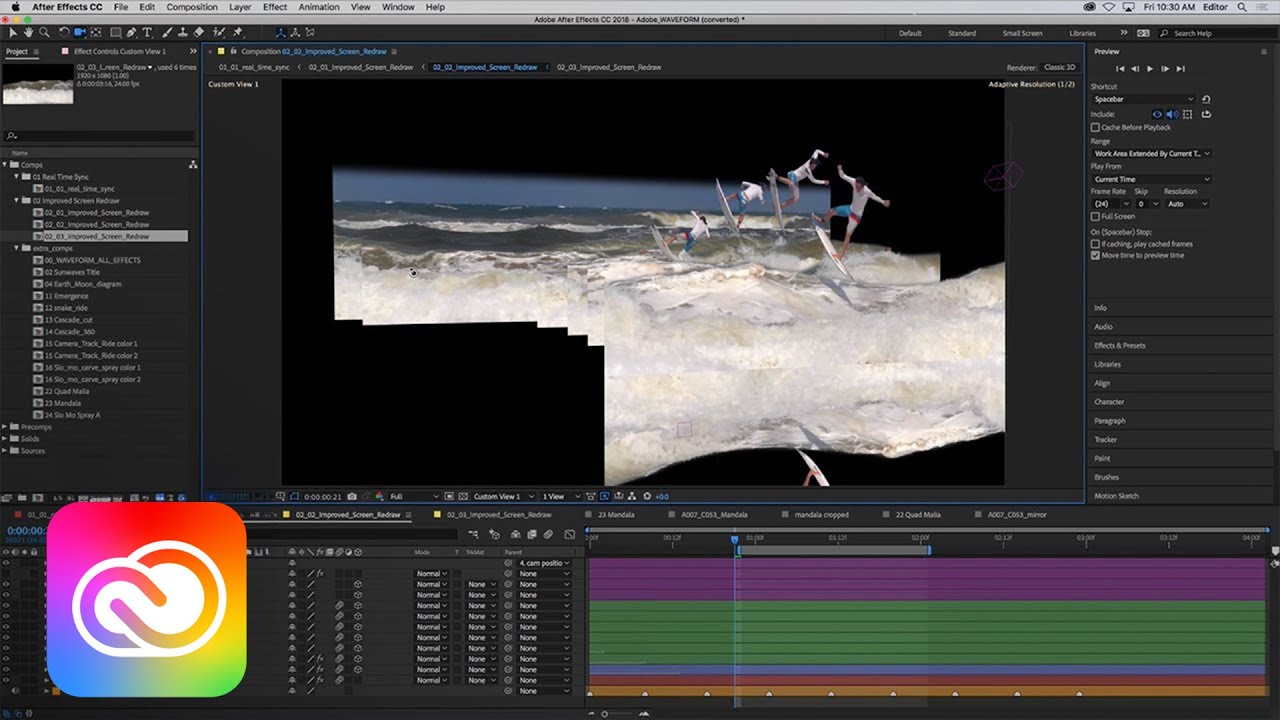Screen dimensions: 1280x720
Task: Click the current time indicator in timeline
Action: (735, 539)
